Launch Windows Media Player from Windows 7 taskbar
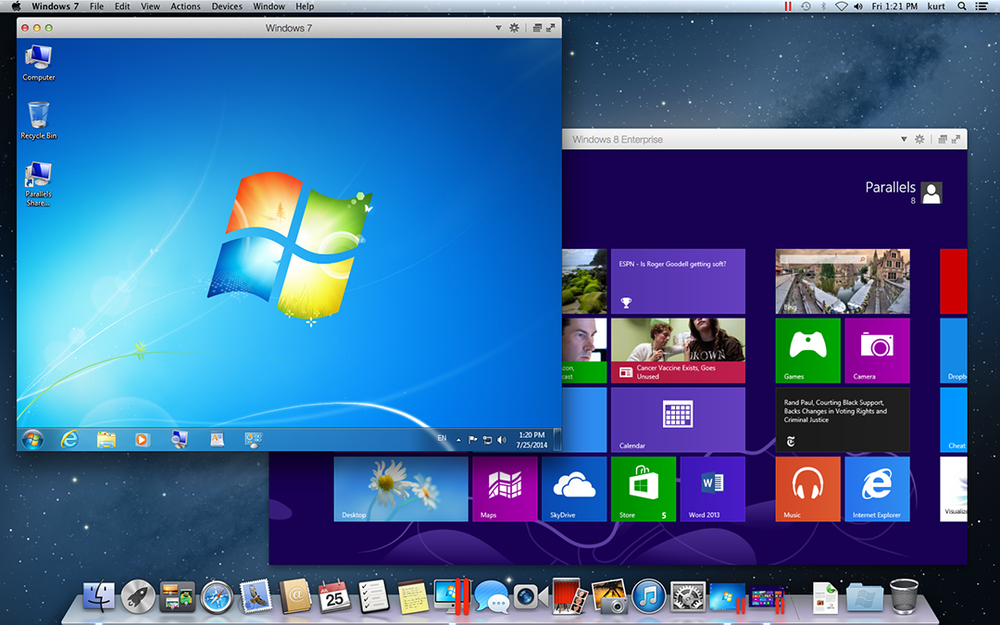The height and width of the screenshot is (625, 1000). coord(142,439)
